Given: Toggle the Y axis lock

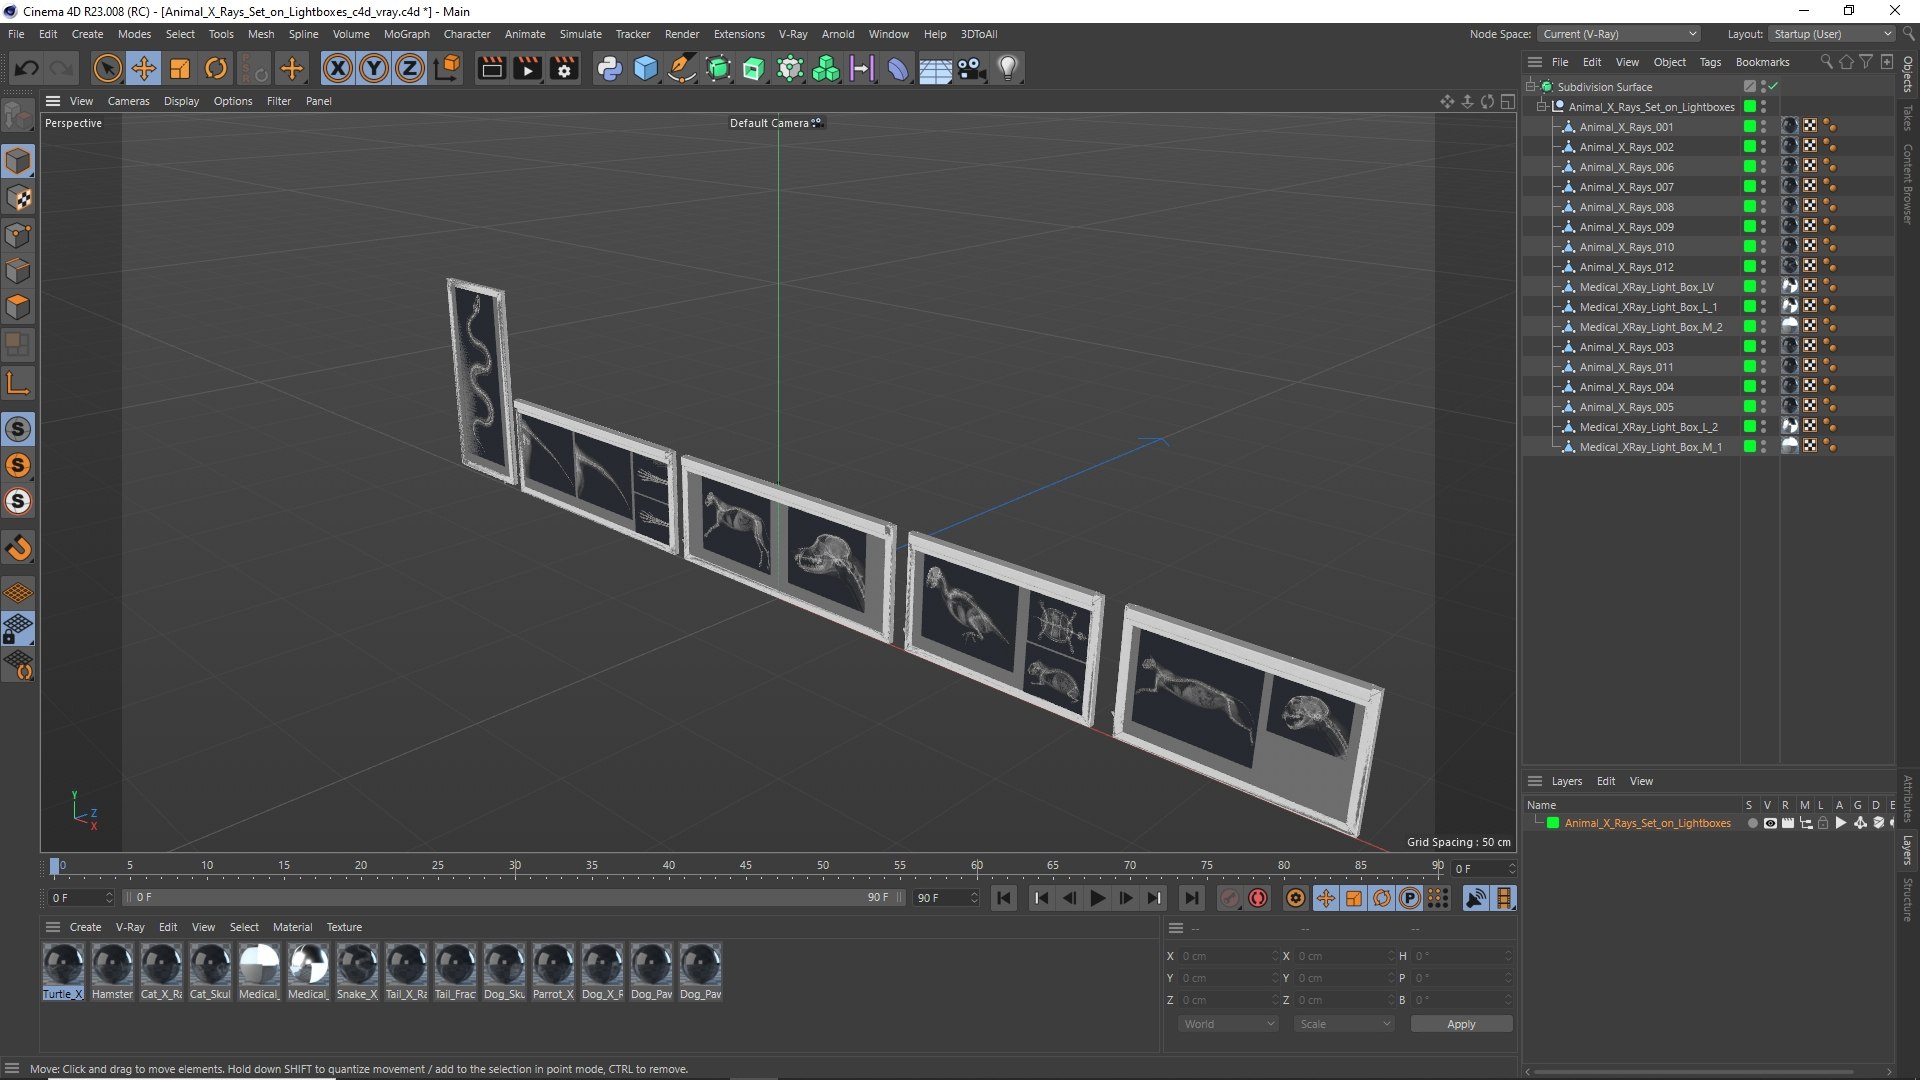Looking at the screenshot, I should pyautogui.click(x=374, y=68).
